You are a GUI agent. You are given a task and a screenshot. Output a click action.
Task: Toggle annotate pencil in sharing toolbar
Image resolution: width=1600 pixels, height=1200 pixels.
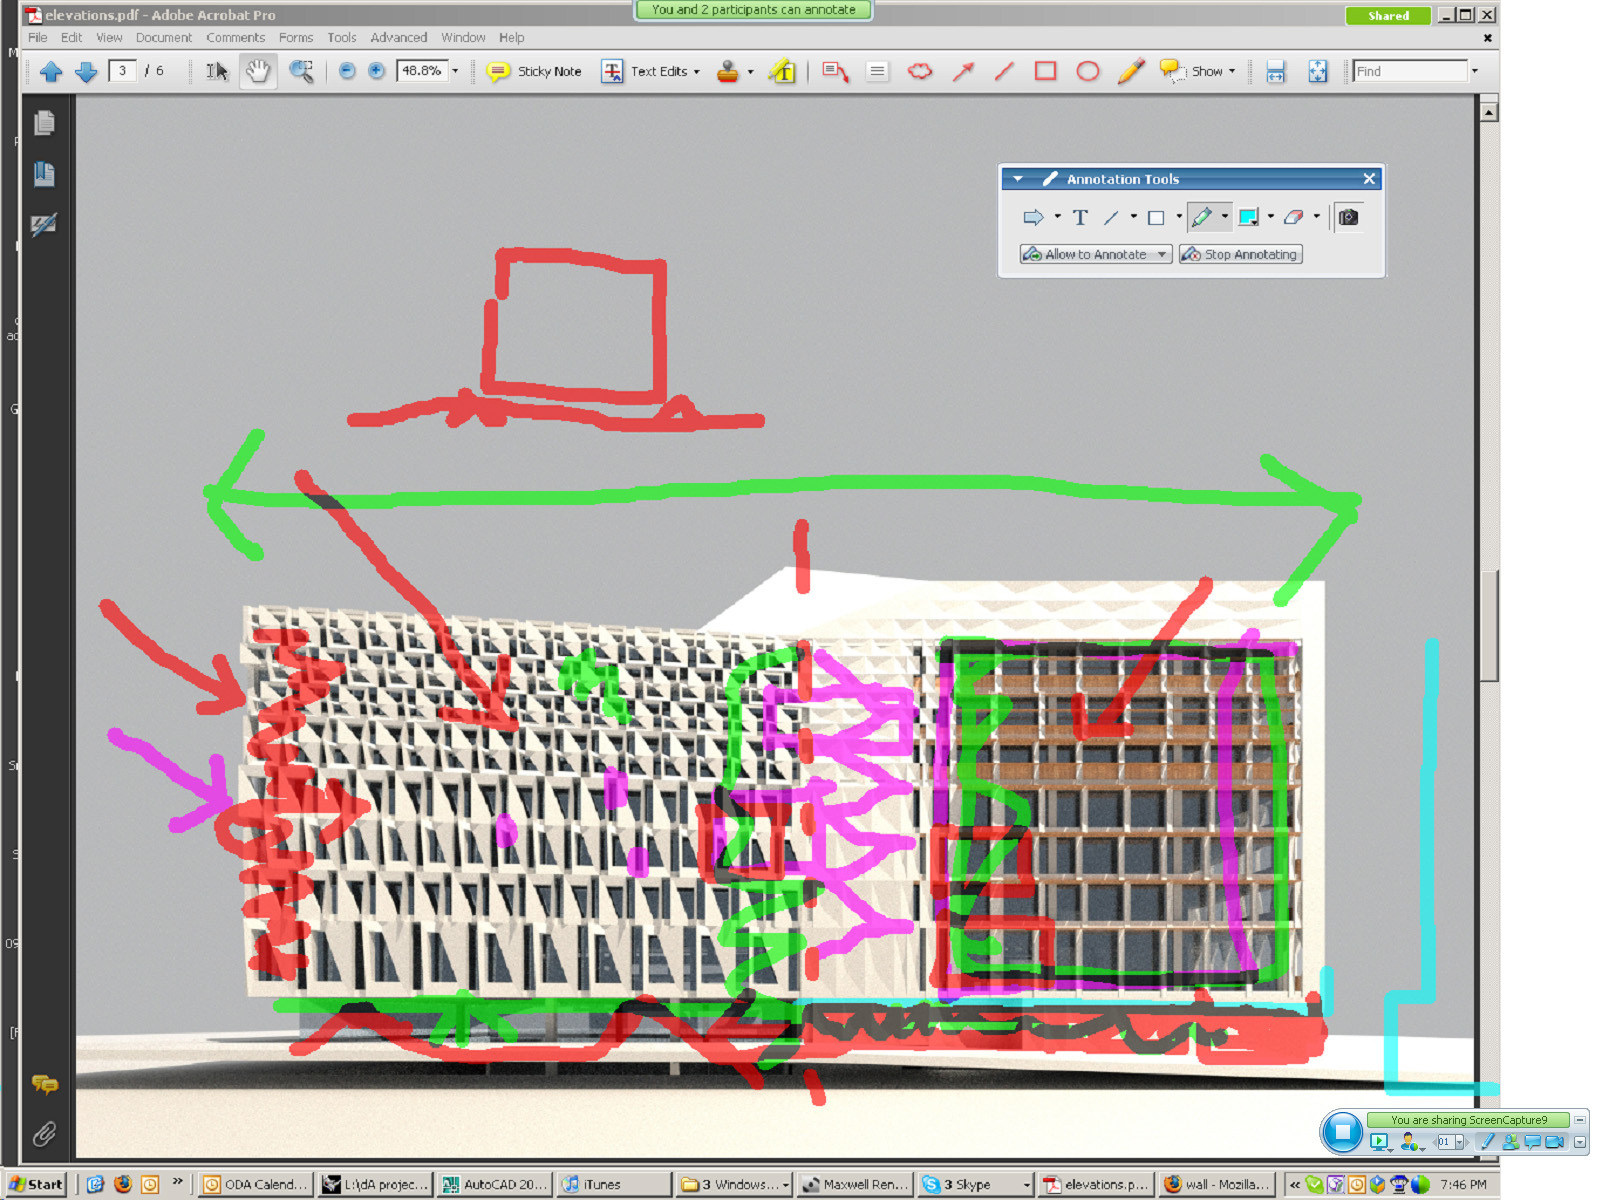point(1487,1142)
